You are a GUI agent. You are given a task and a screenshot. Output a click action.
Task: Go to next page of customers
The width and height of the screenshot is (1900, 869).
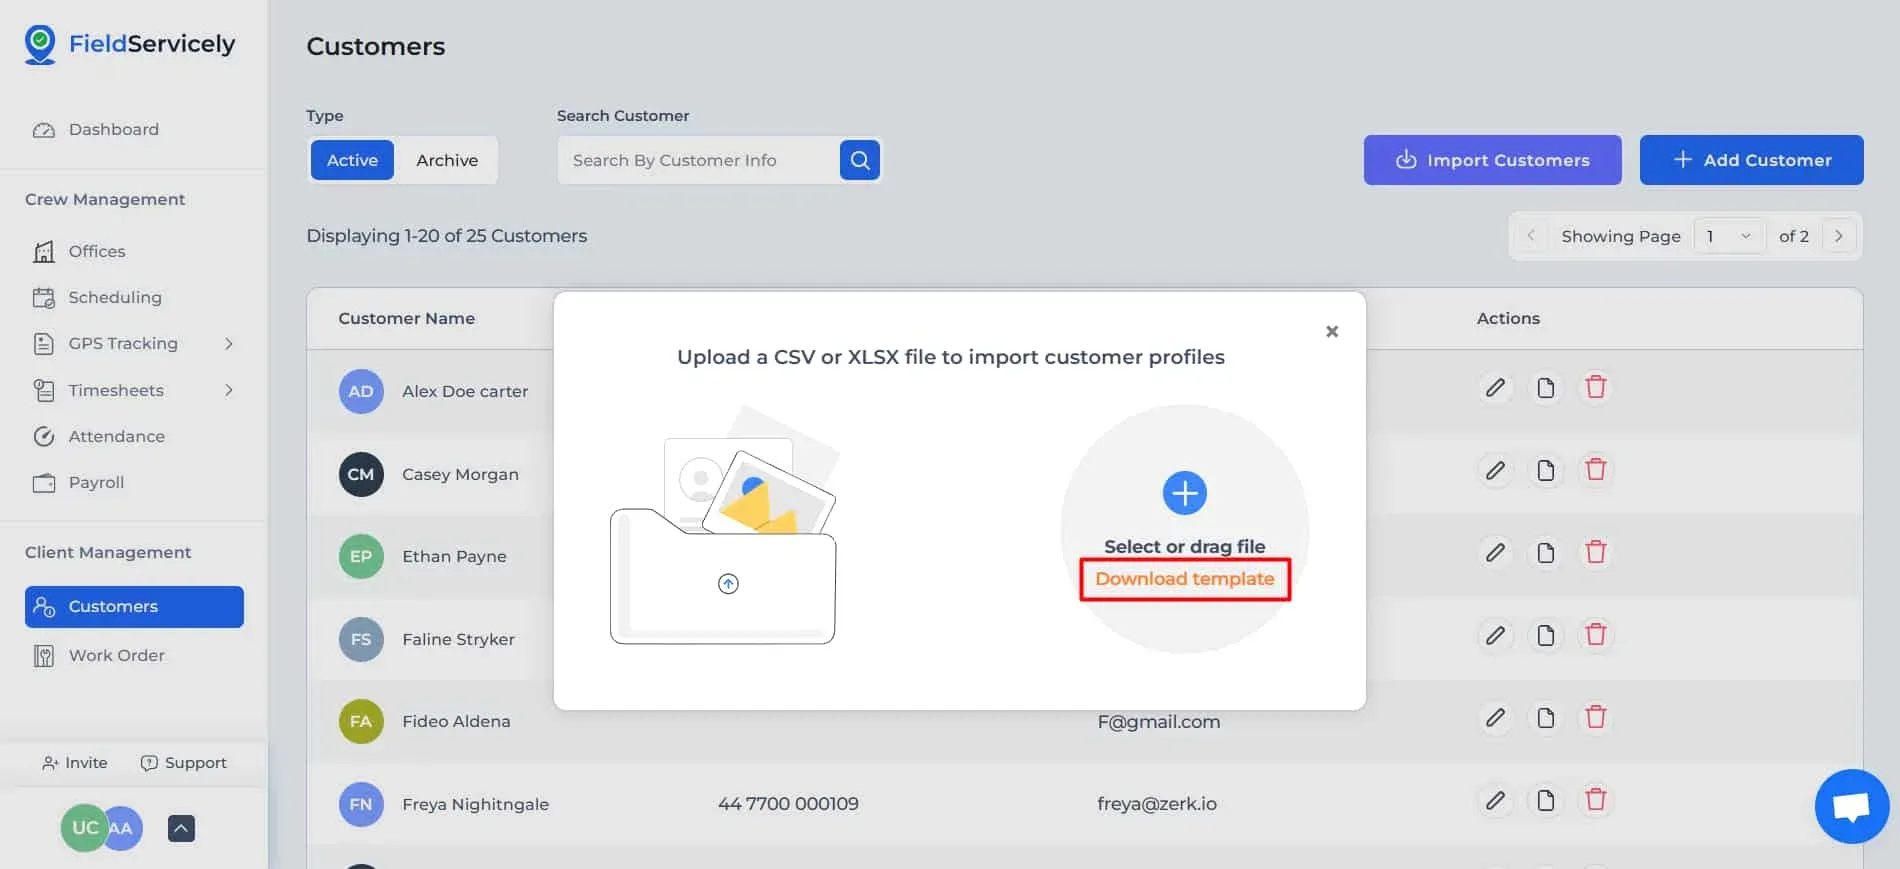pyautogui.click(x=1838, y=236)
